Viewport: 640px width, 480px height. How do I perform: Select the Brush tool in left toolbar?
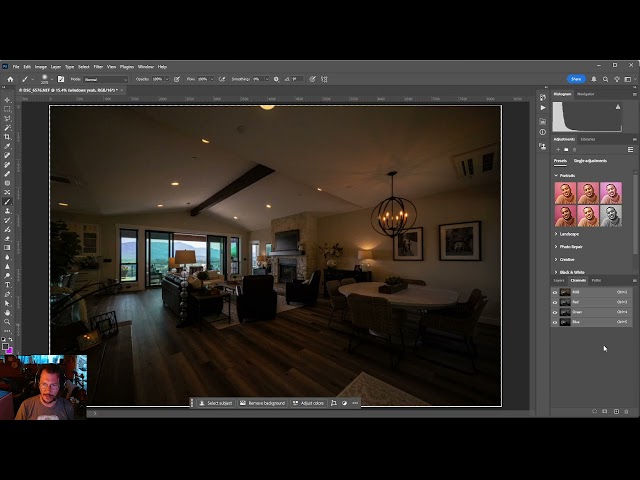coord(7,202)
